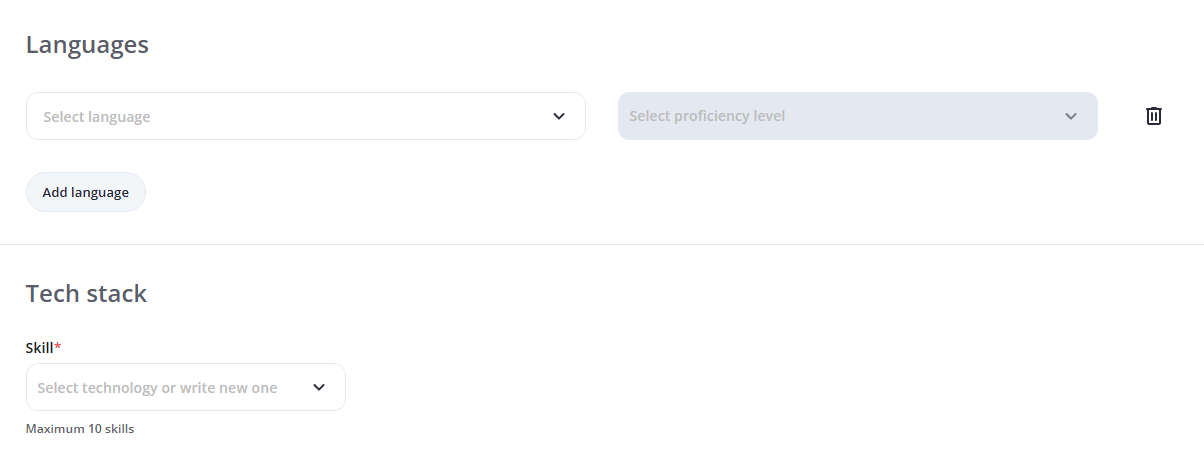
Task: Click the word 'stack' in Tech stack heading
Action: click(x=117, y=294)
